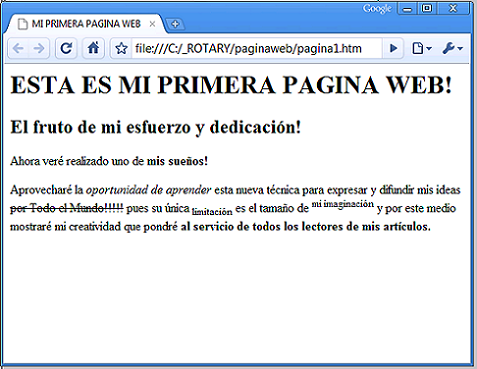Close the MI PRIMERA PAGINA WEB tab
477x369 pixels.
[152, 24]
